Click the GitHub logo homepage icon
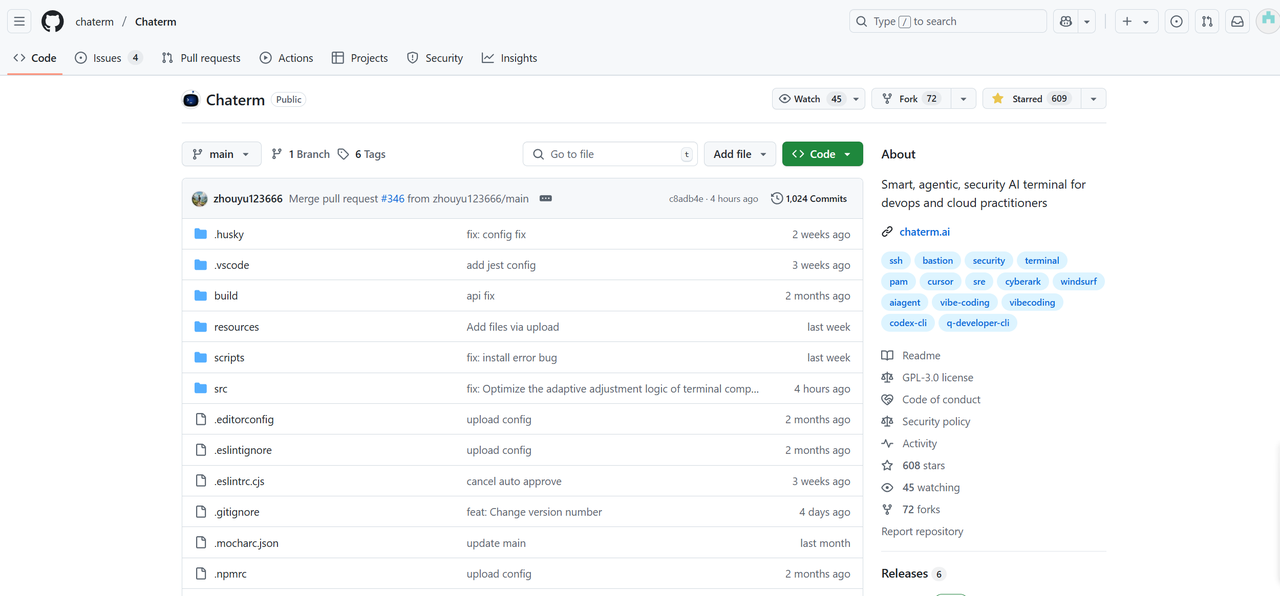 coord(52,21)
